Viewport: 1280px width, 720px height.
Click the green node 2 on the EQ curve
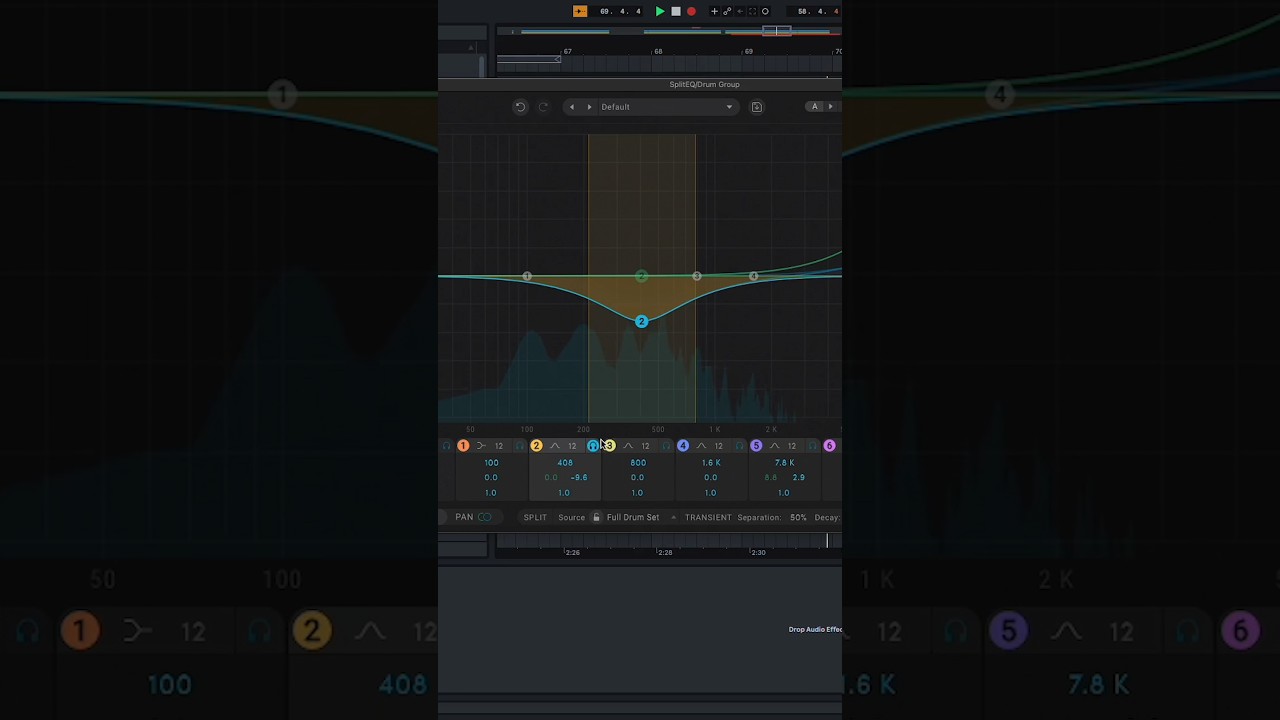(641, 276)
